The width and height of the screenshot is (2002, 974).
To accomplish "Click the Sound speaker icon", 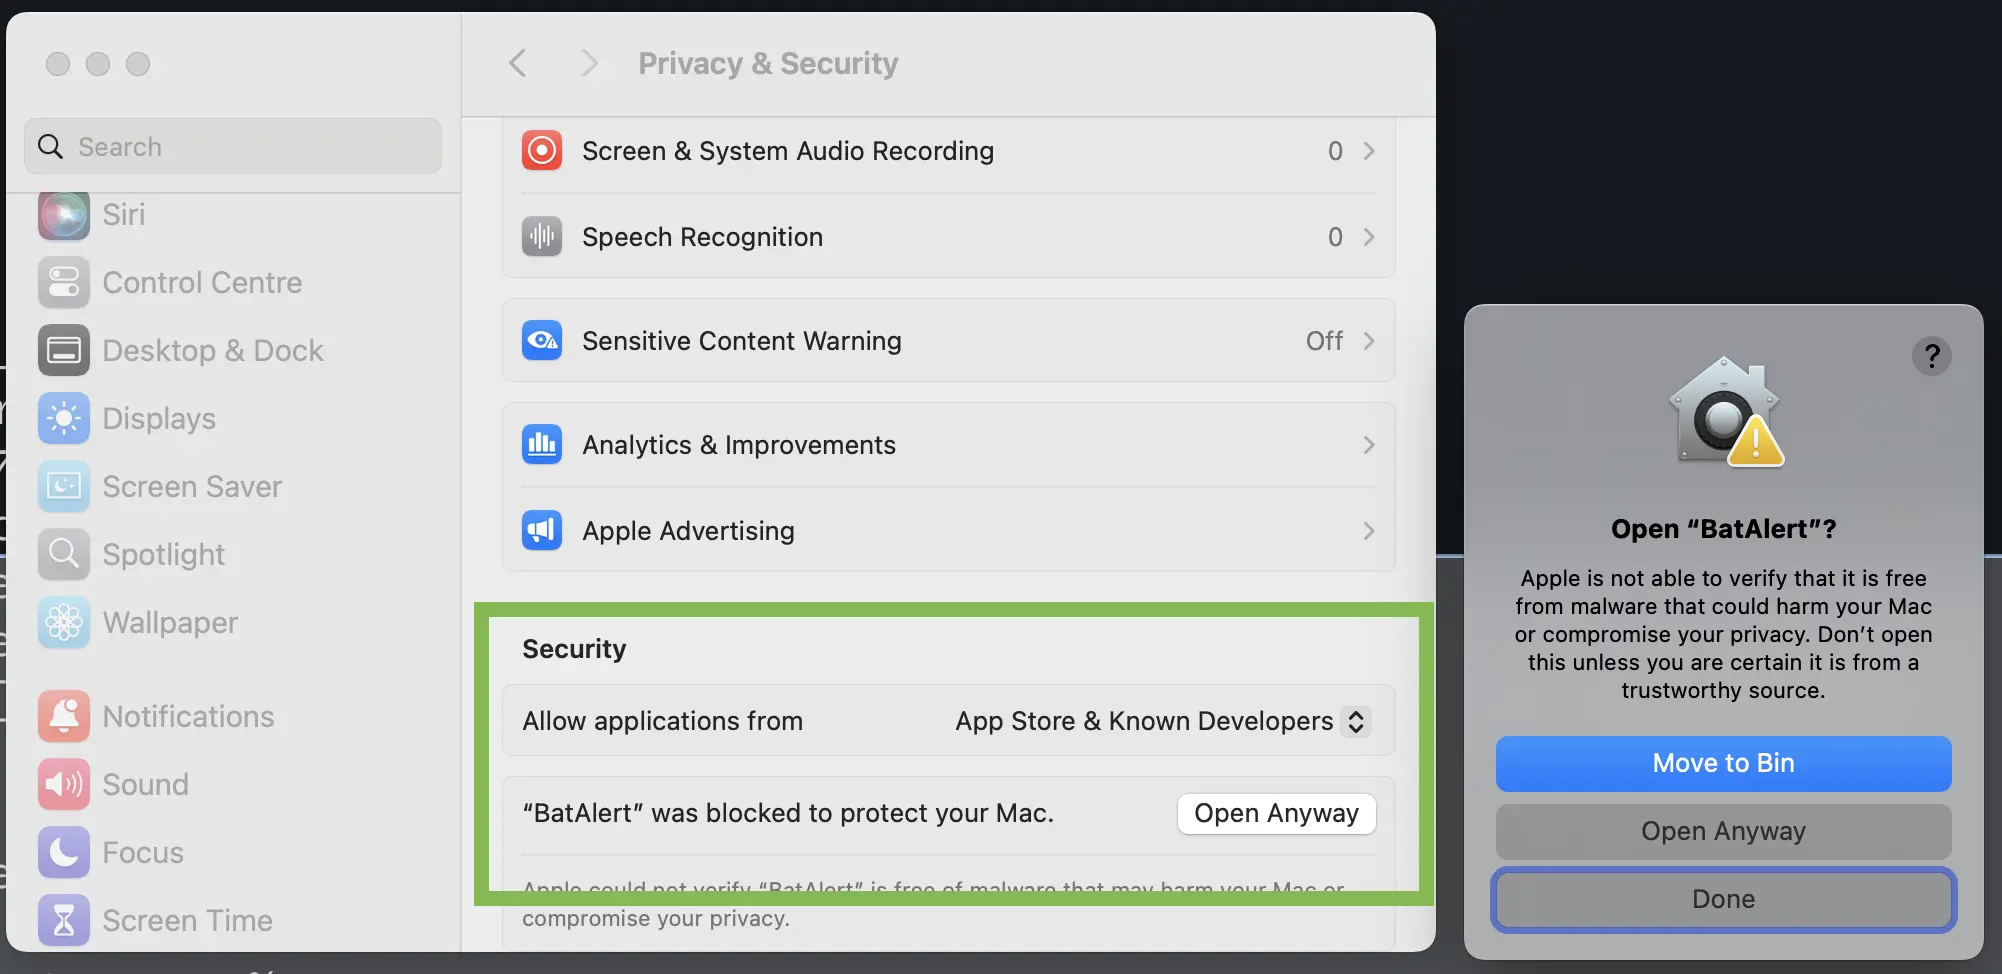I will pyautogui.click(x=64, y=785).
